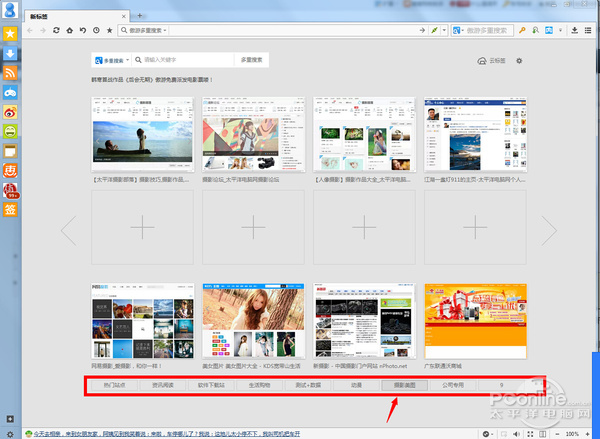The height and width of the screenshot is (439, 600).
Task: Open the Favorites star in the sidebar
Action: (x=10, y=34)
